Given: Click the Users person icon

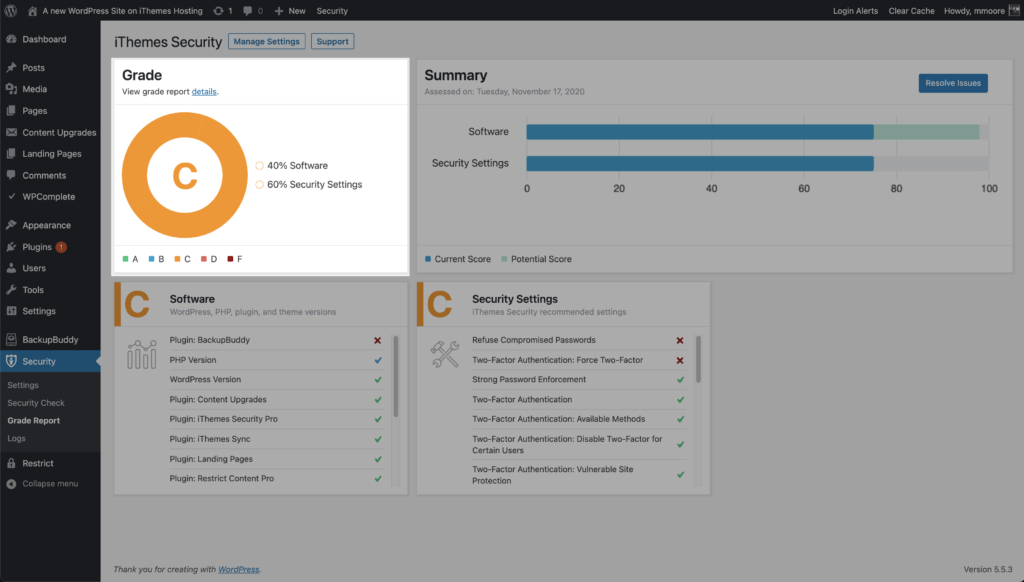Looking at the screenshot, I should click(11, 268).
